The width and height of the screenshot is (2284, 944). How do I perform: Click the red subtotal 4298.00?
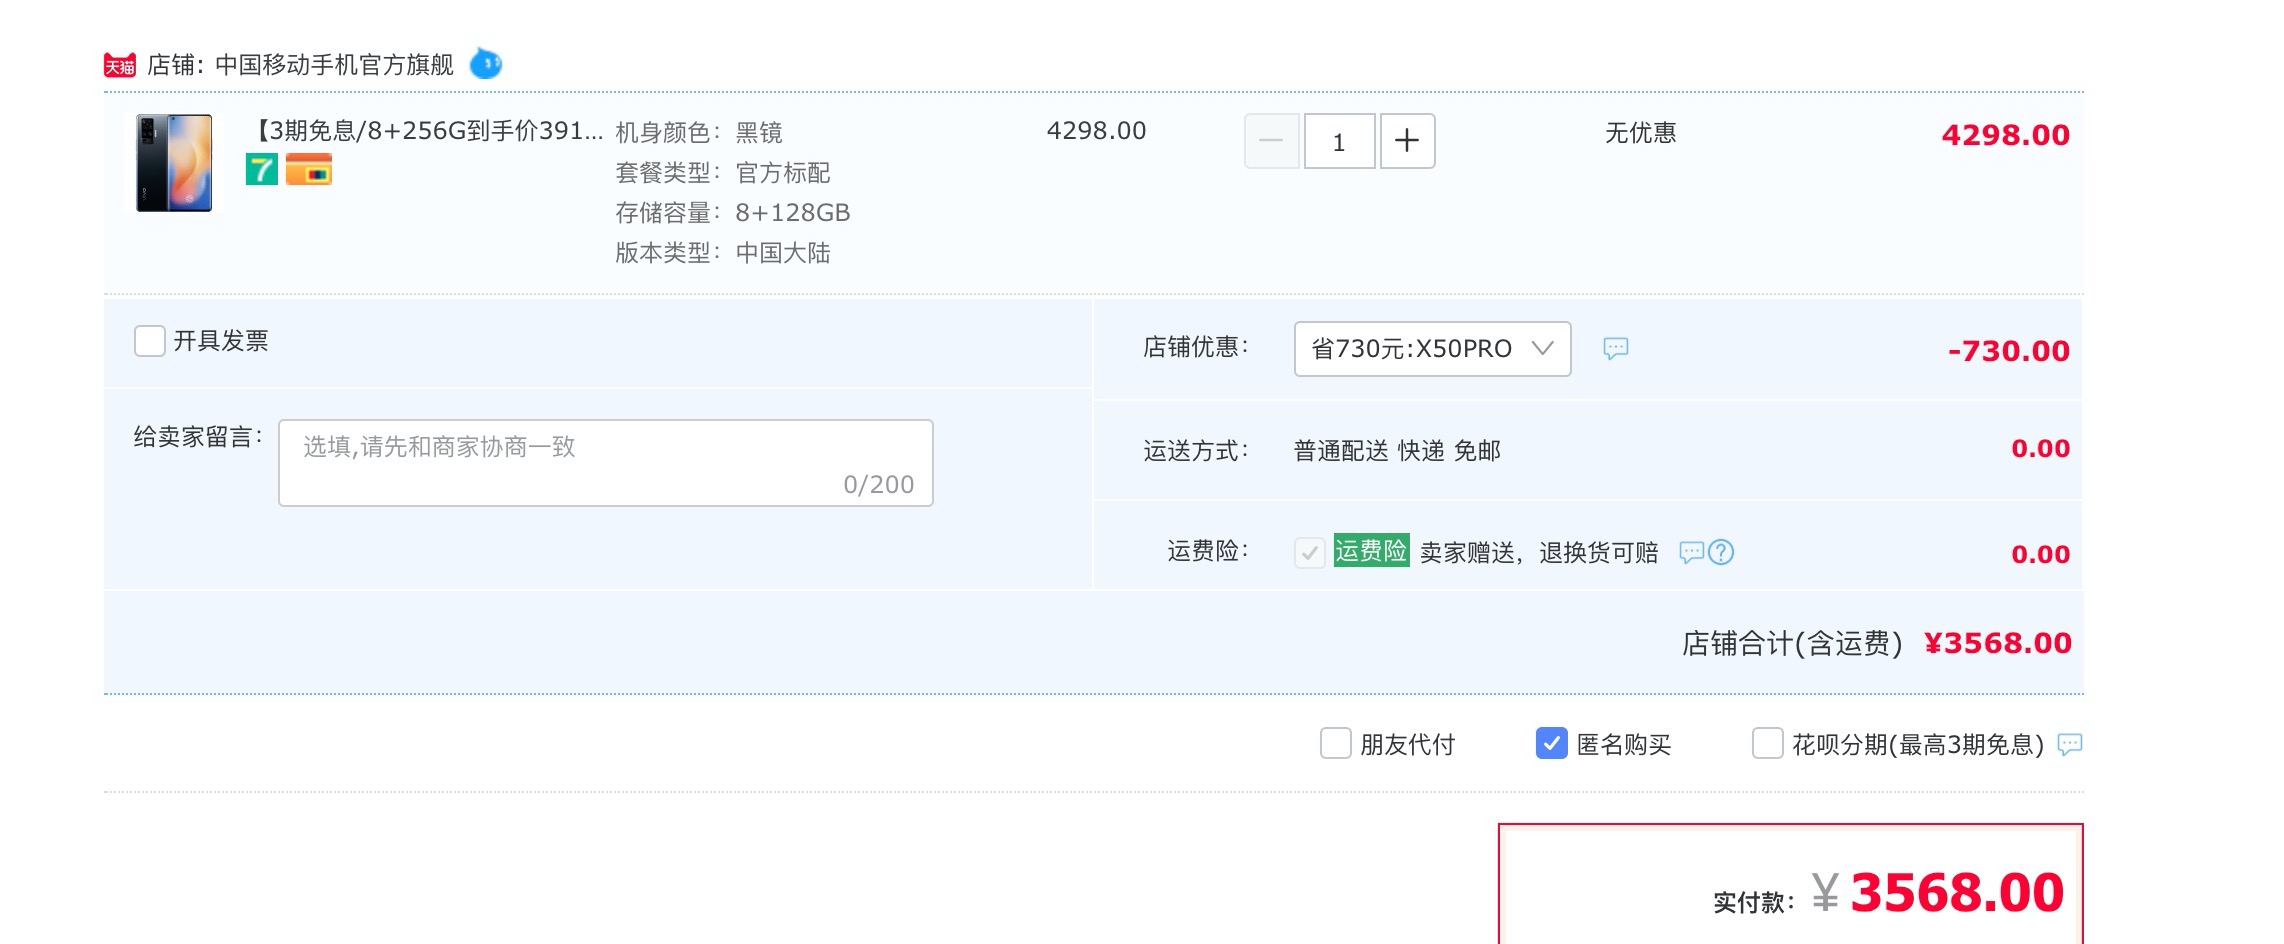coord(2005,135)
